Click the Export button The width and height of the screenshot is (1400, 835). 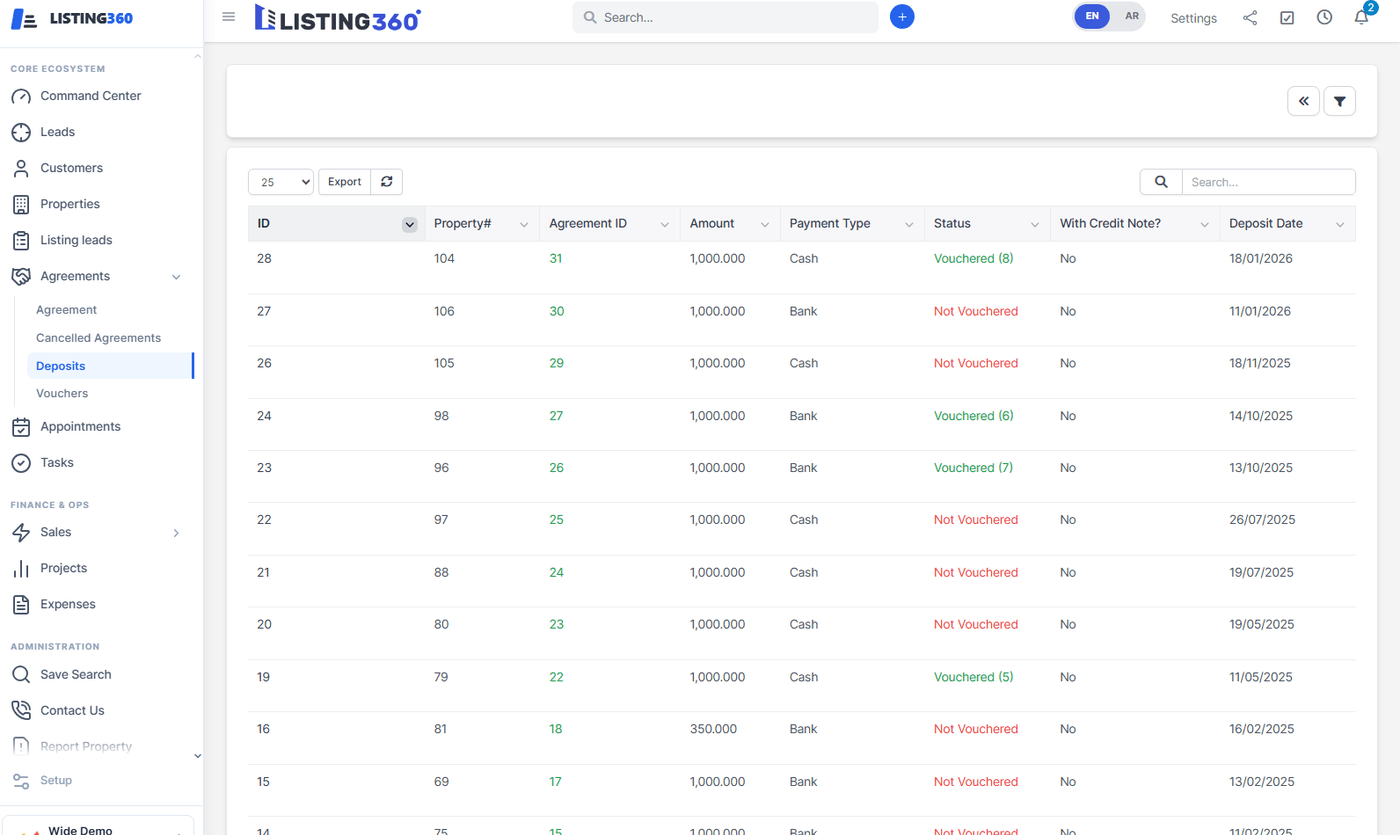(344, 182)
